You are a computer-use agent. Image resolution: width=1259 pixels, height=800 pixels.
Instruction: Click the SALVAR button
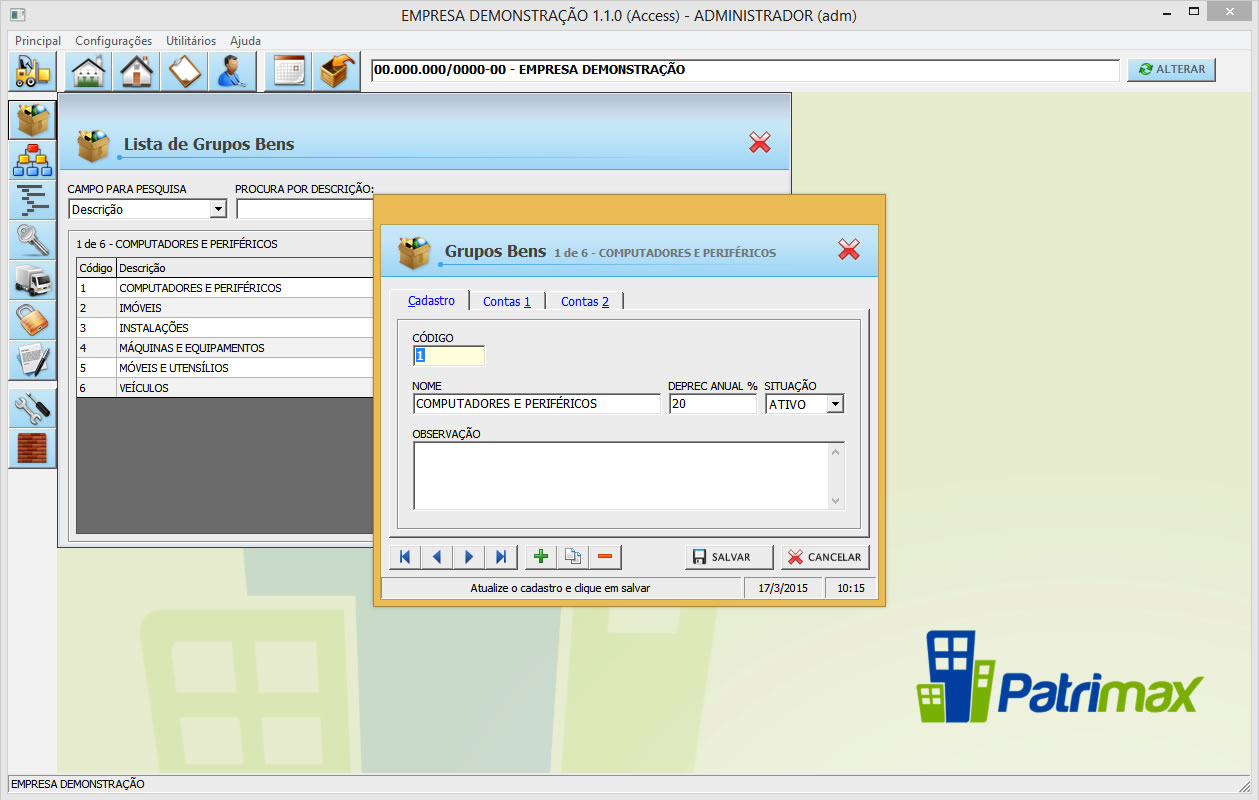coord(729,557)
